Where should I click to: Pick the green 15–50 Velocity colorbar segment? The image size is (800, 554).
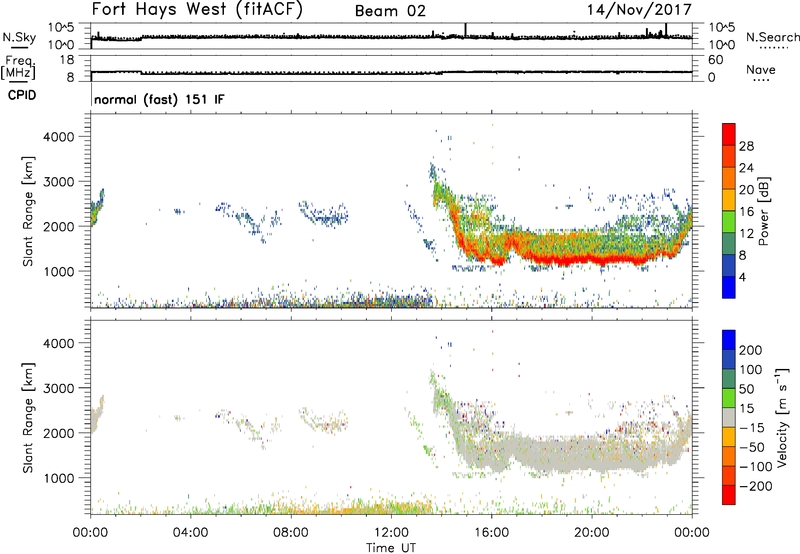point(729,398)
